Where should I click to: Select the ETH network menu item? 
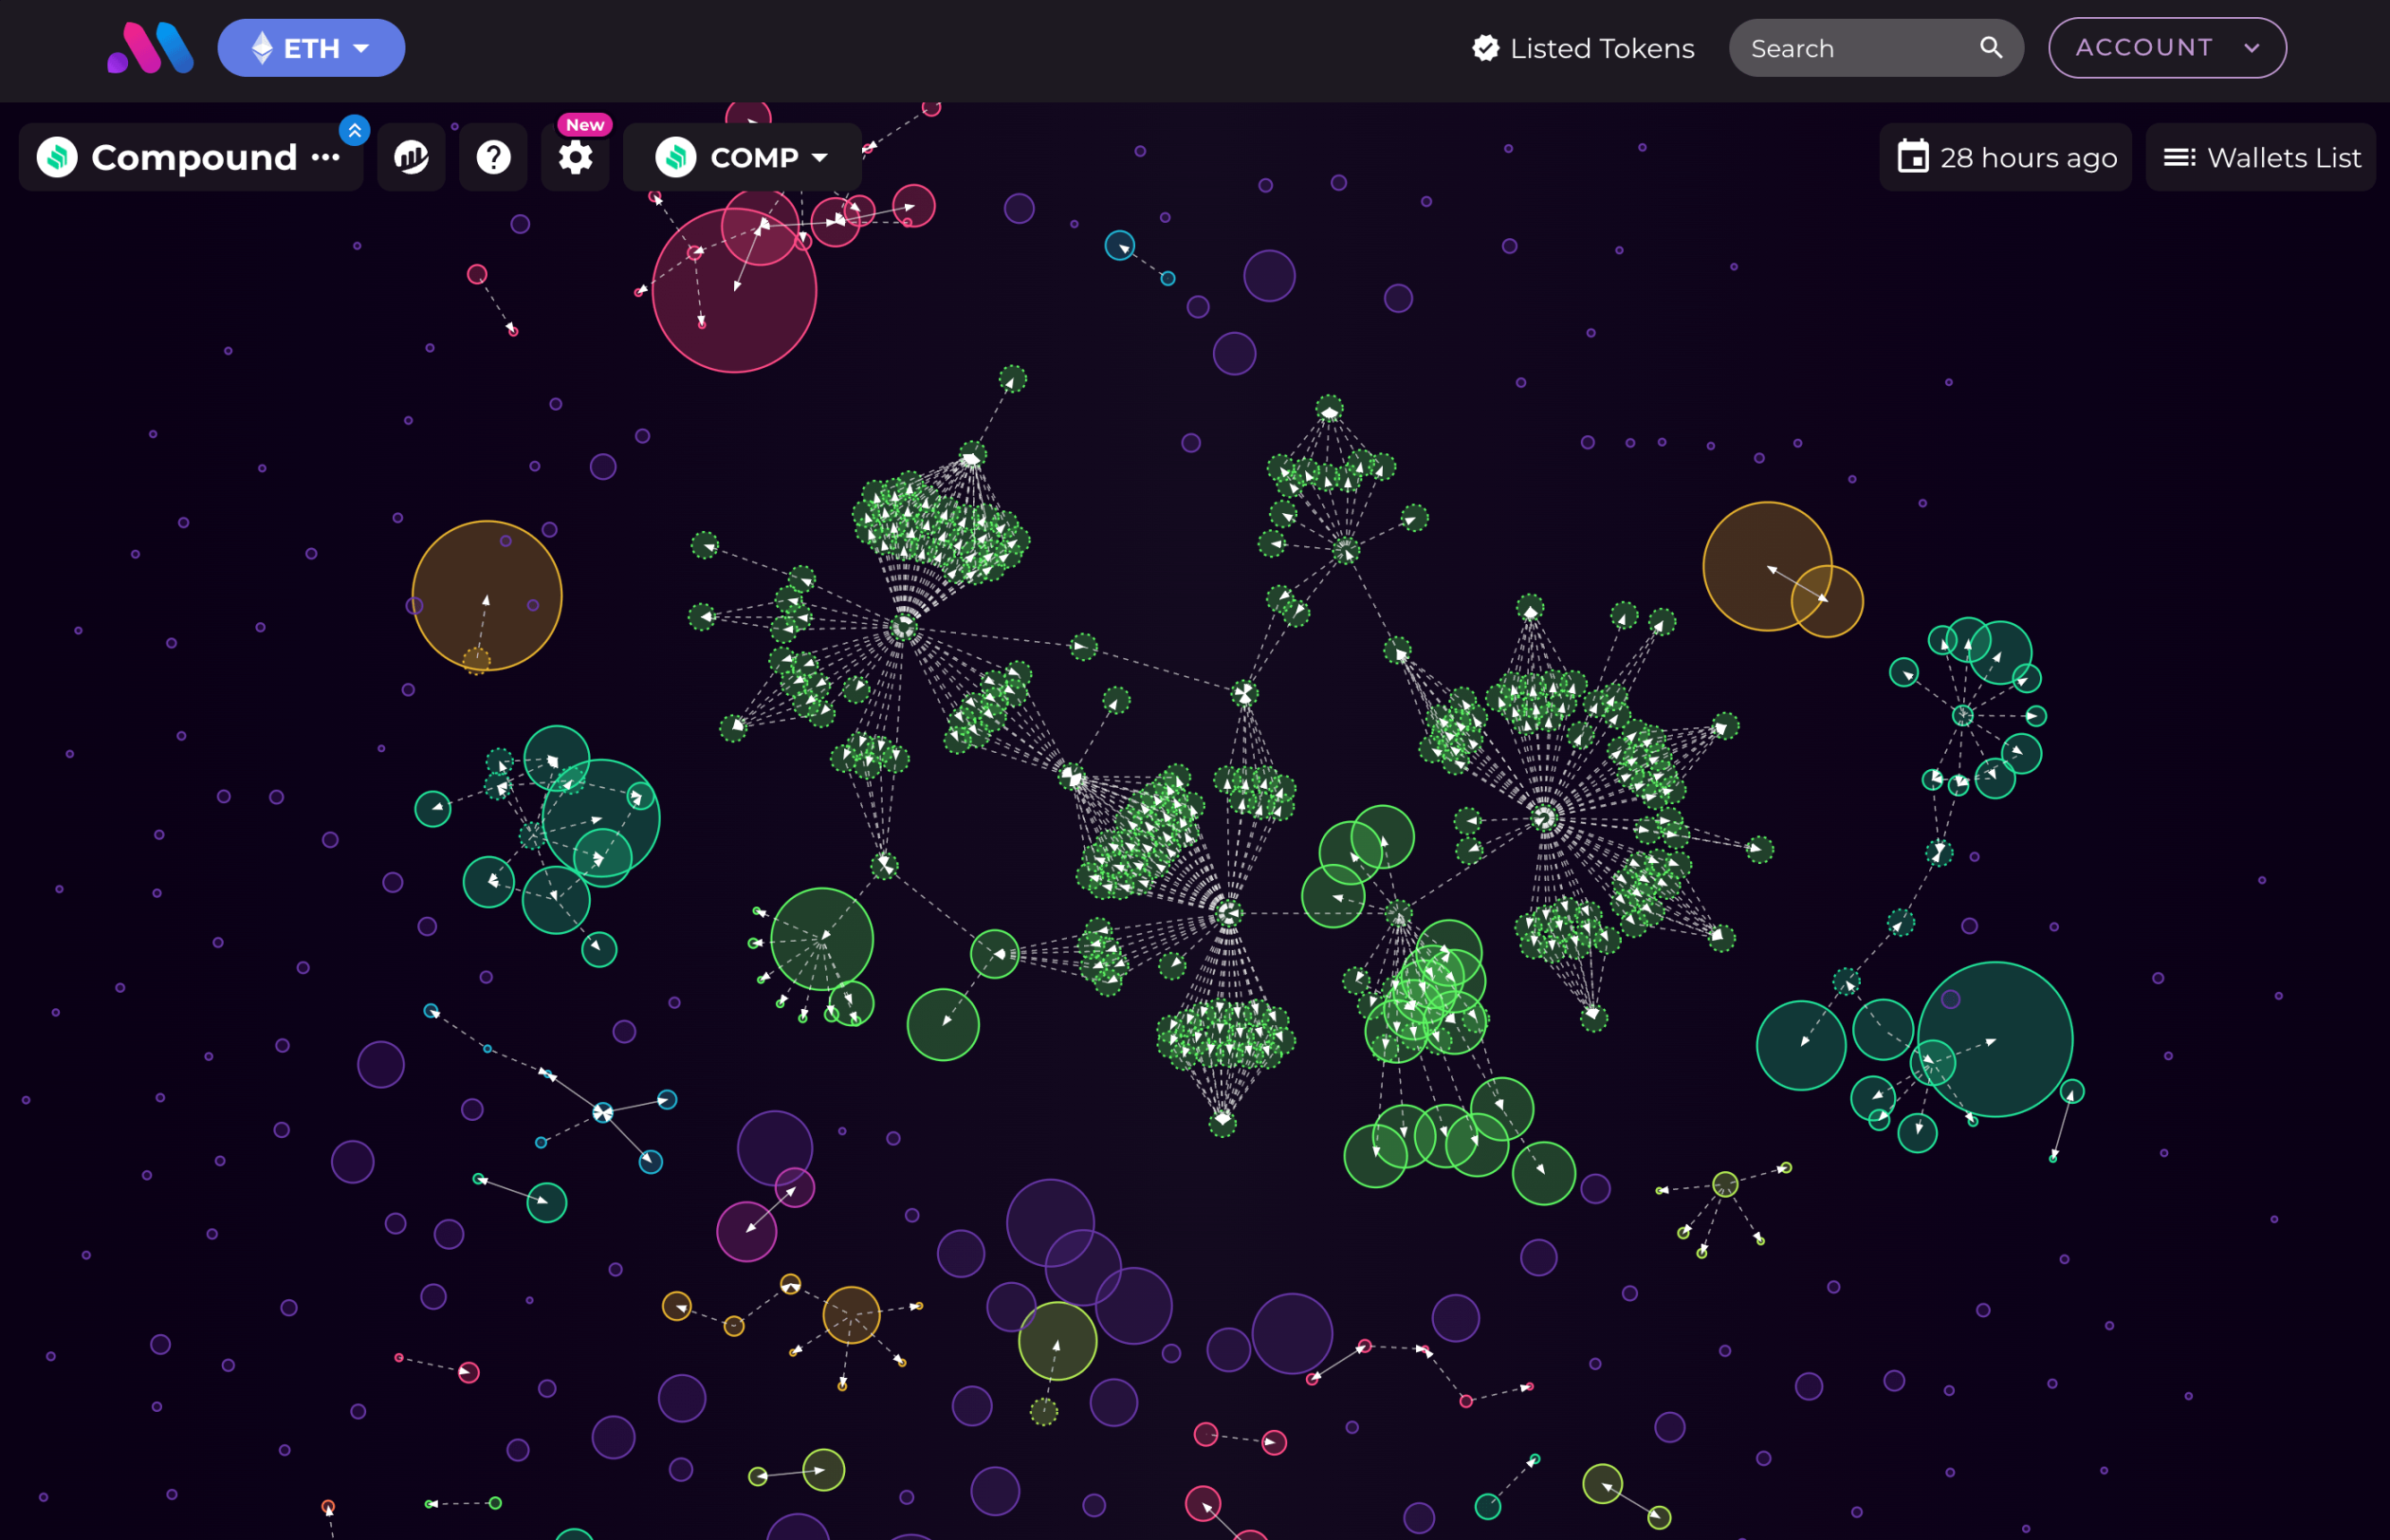pyautogui.click(x=308, y=47)
